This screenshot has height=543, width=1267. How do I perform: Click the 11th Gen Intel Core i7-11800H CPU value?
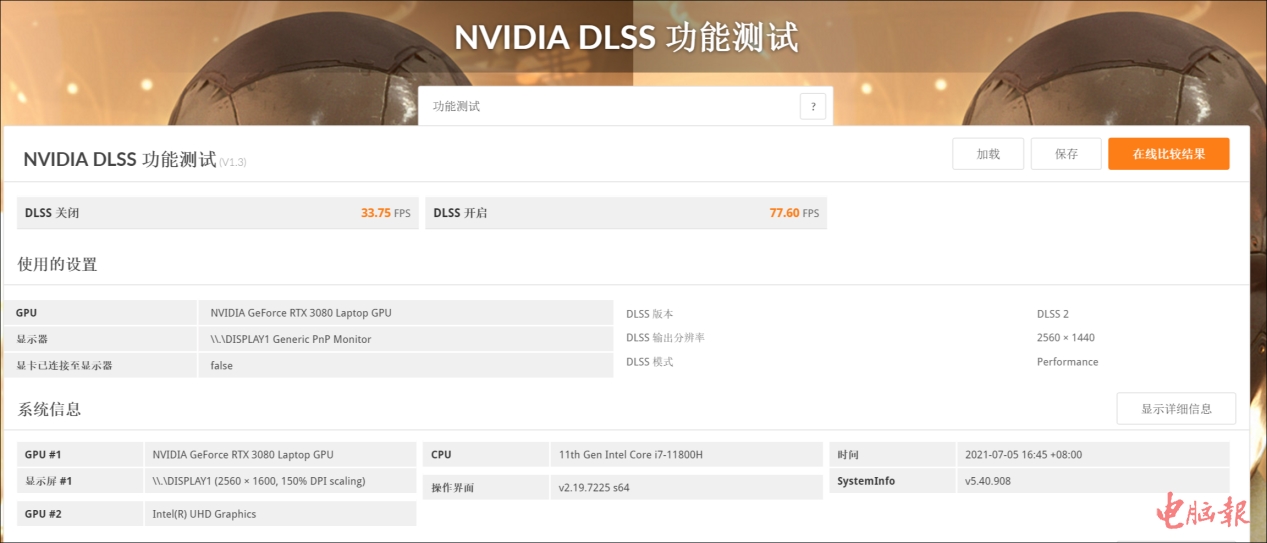click(630, 455)
